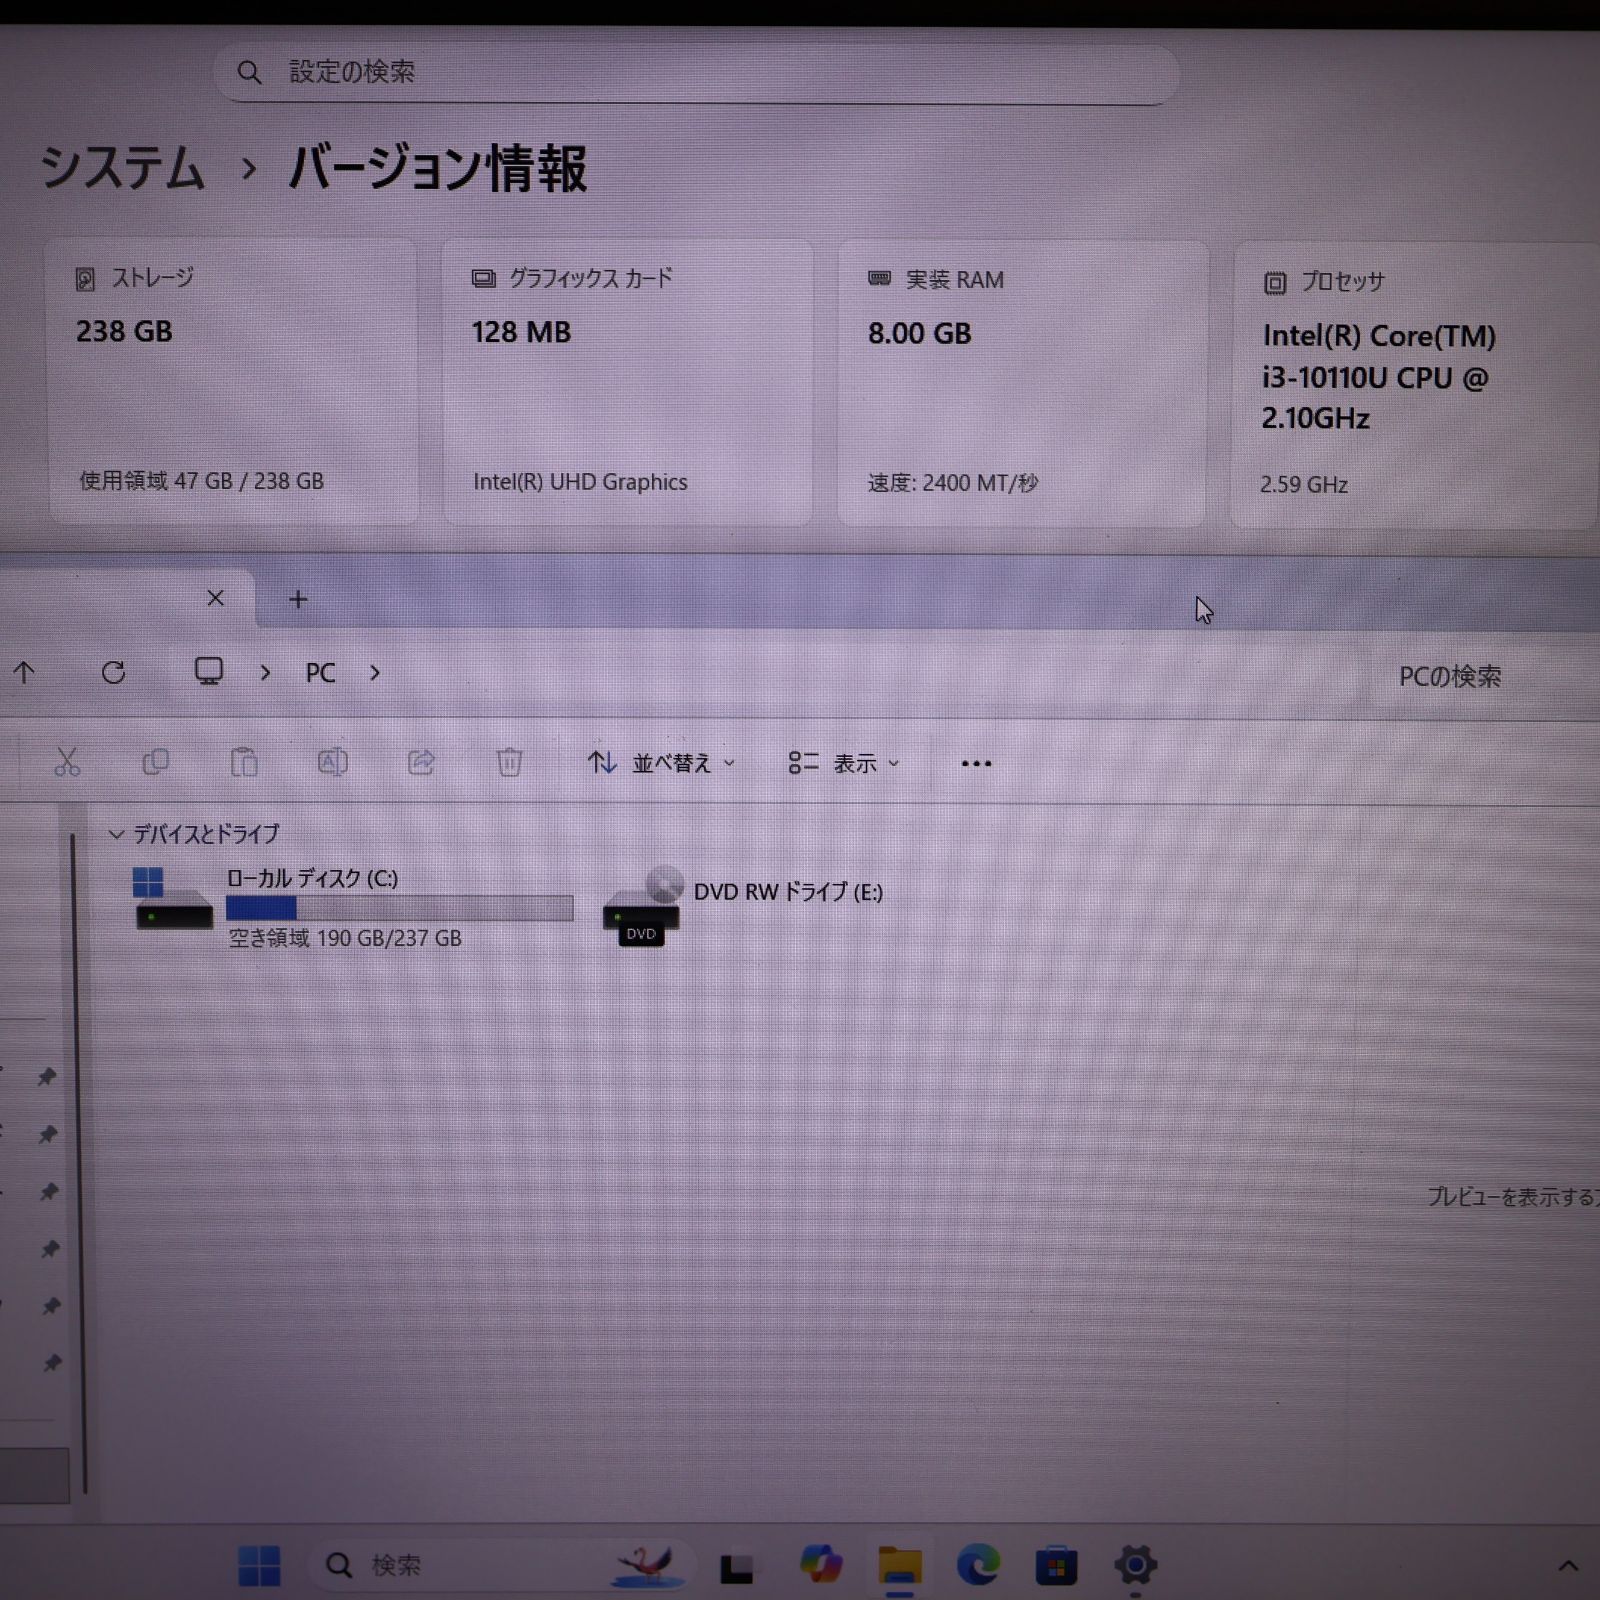The width and height of the screenshot is (1600, 1600).
Task: Open the 実装 RAM 8.00 GB card
Action: (1022, 383)
